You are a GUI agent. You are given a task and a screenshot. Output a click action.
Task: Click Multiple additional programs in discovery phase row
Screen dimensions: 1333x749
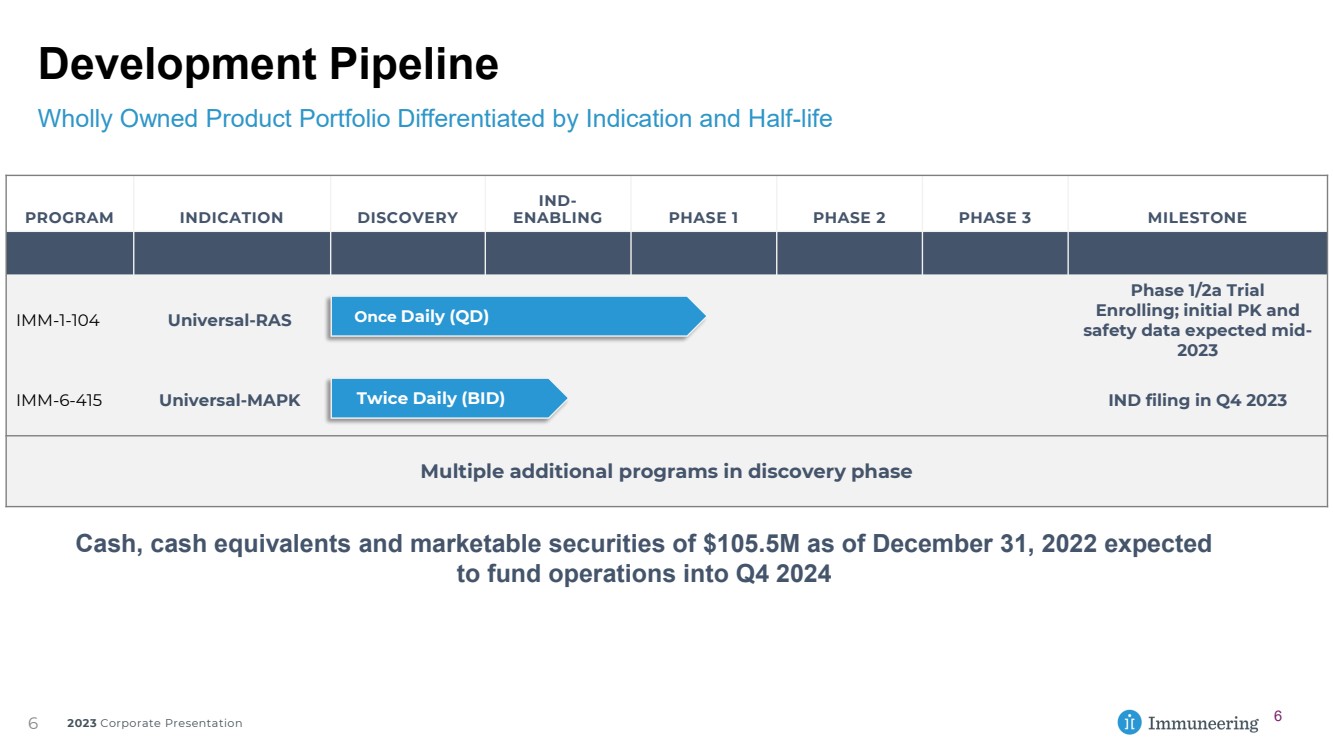click(666, 471)
